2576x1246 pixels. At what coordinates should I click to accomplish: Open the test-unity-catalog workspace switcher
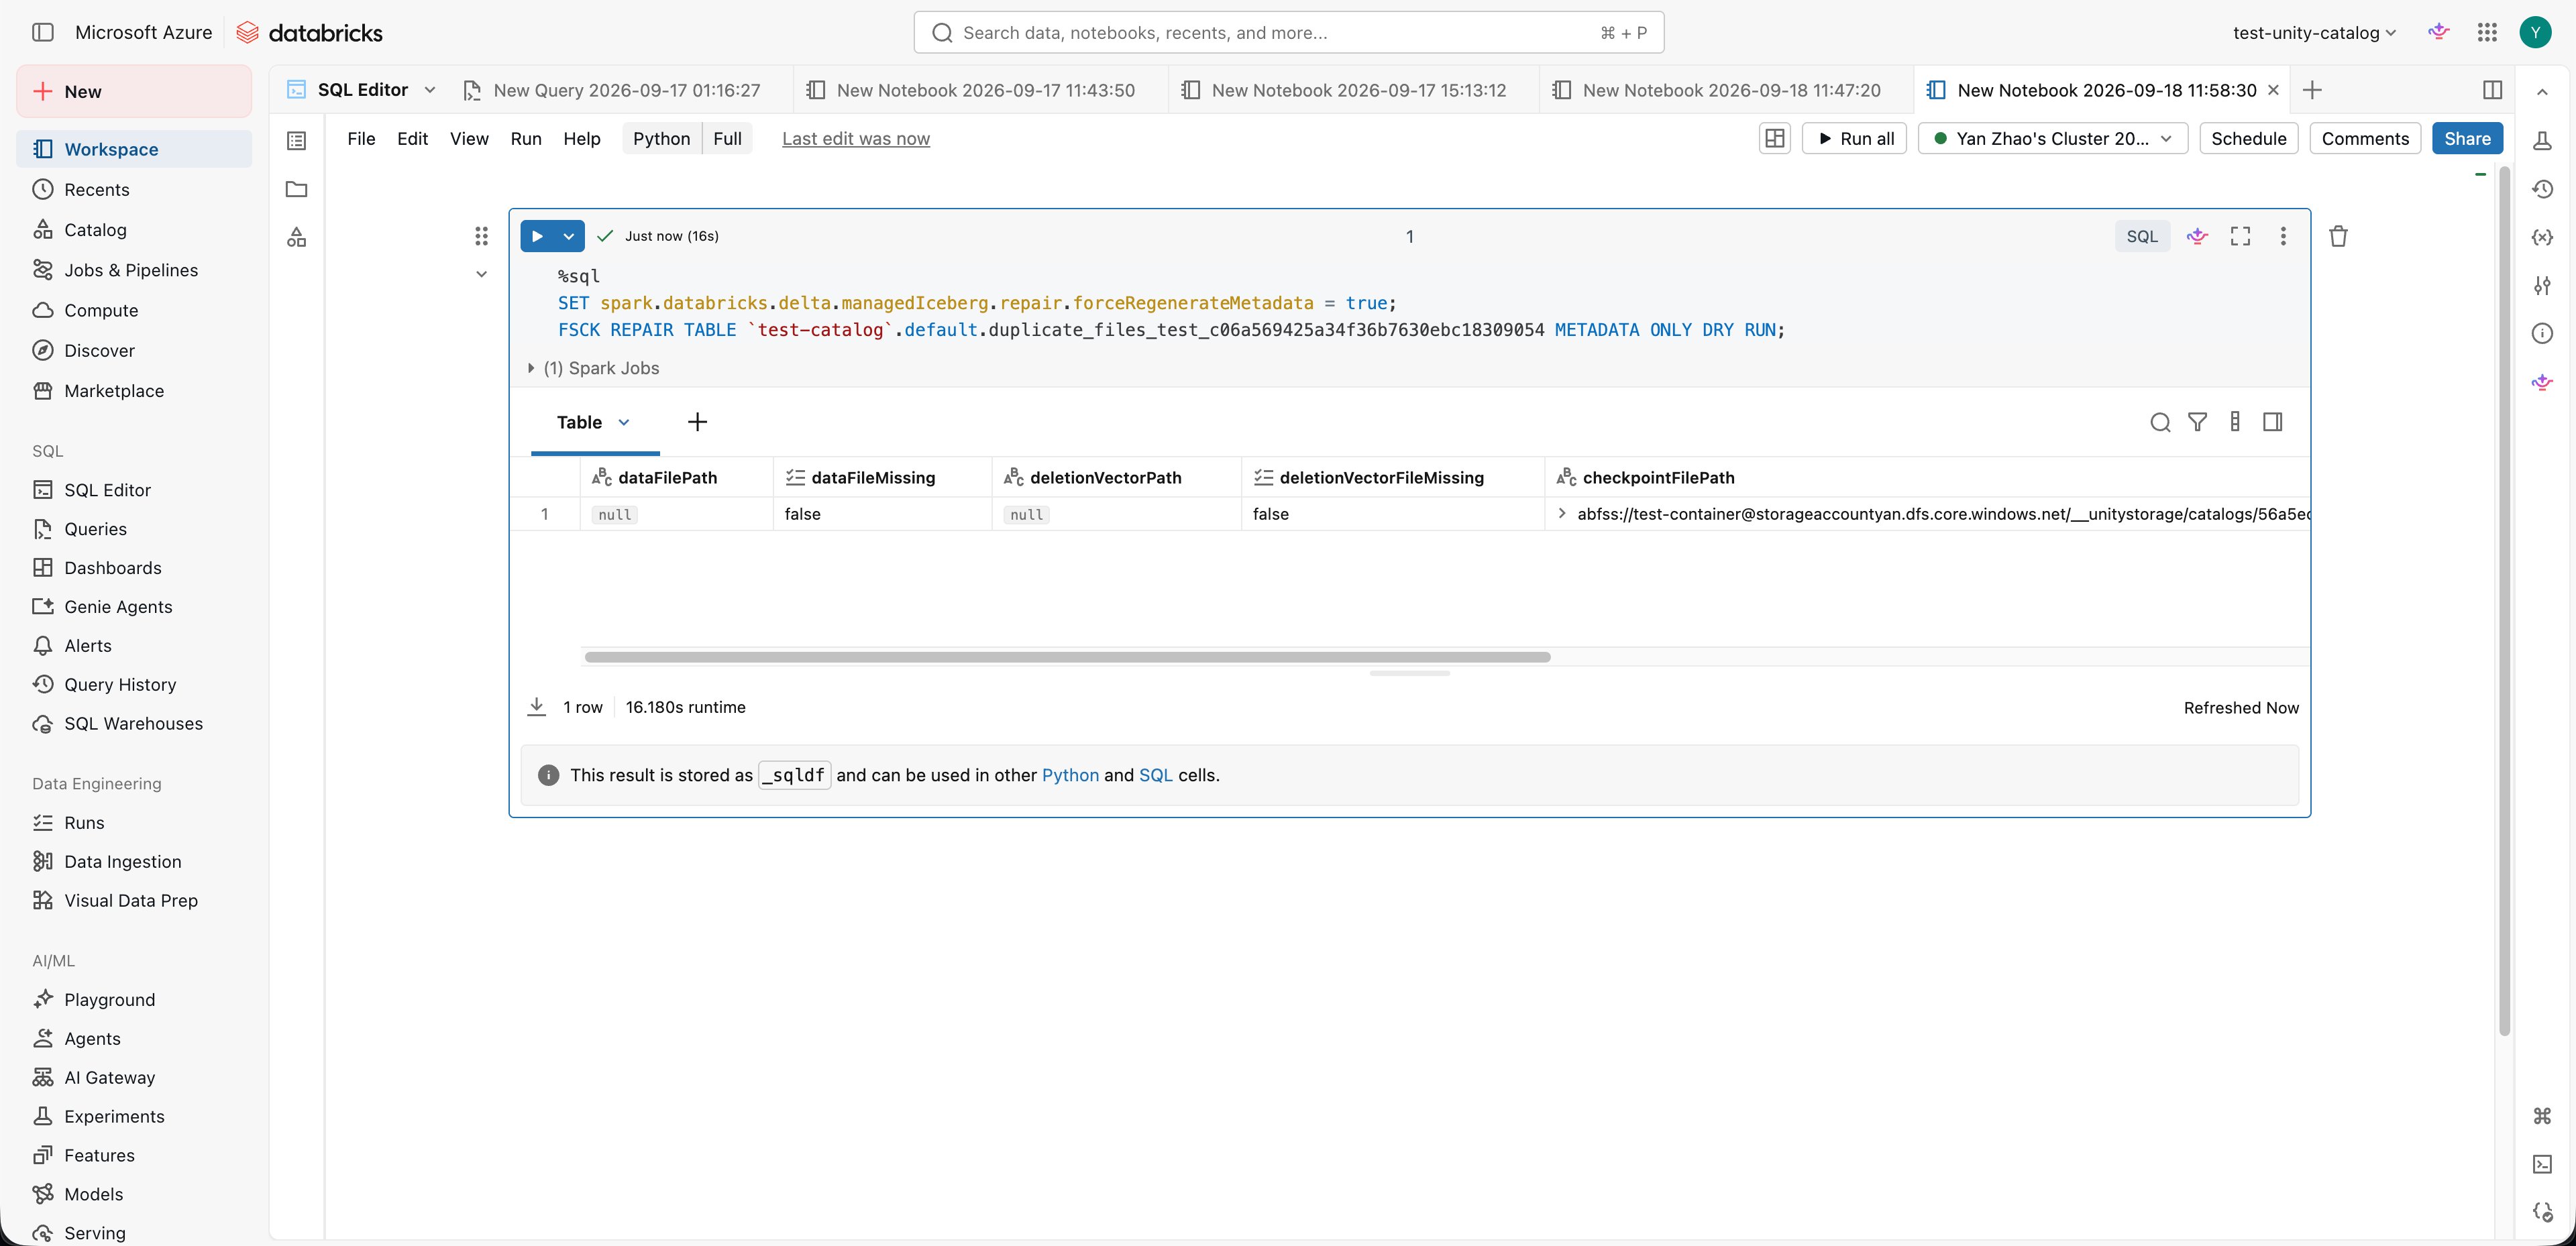pyautogui.click(x=2314, y=33)
